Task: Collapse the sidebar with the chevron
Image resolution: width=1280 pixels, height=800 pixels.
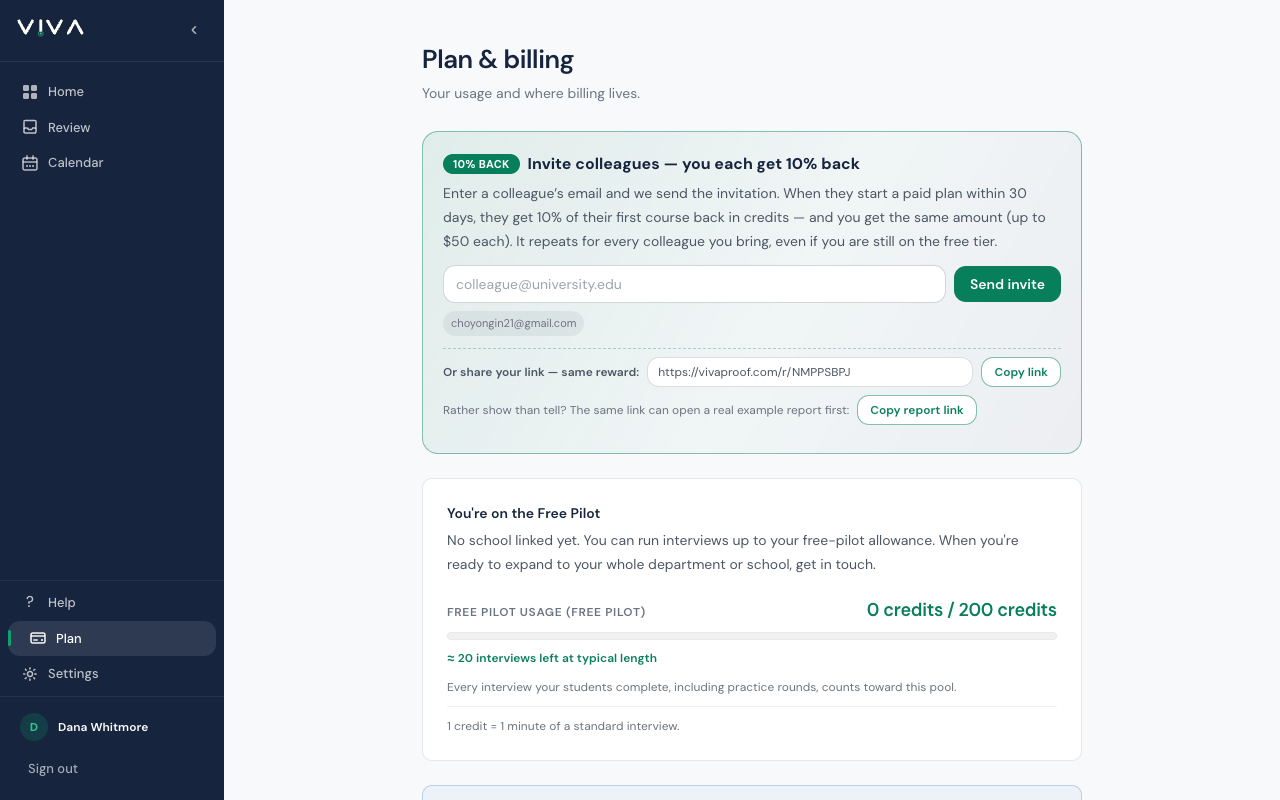Action: (194, 30)
